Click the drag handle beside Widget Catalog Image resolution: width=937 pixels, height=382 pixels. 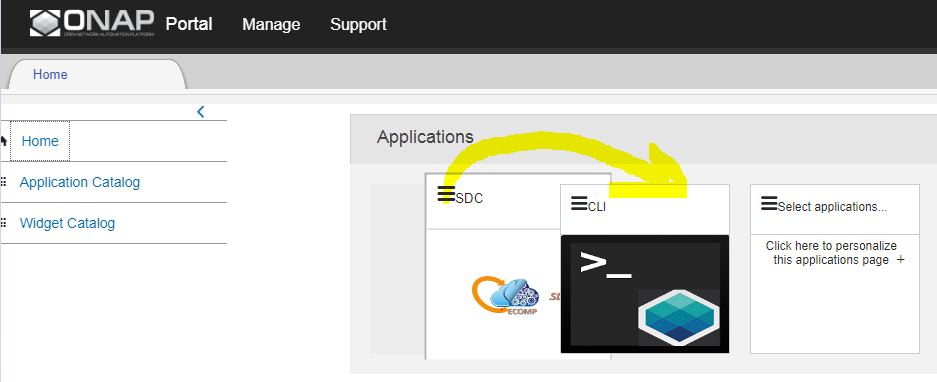tap(4, 223)
